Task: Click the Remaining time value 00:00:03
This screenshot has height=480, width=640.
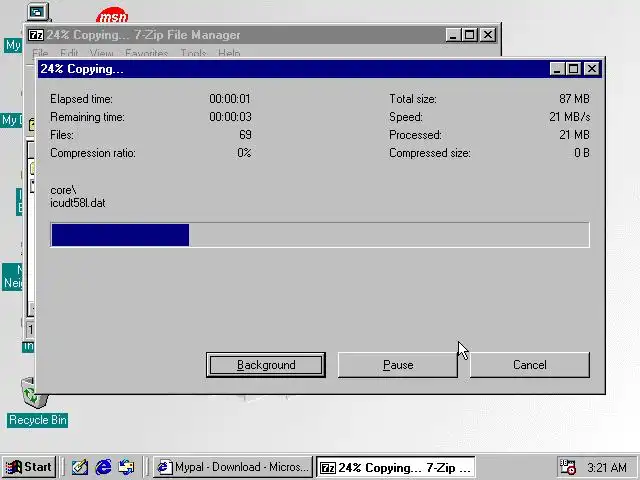Action: coord(230,117)
